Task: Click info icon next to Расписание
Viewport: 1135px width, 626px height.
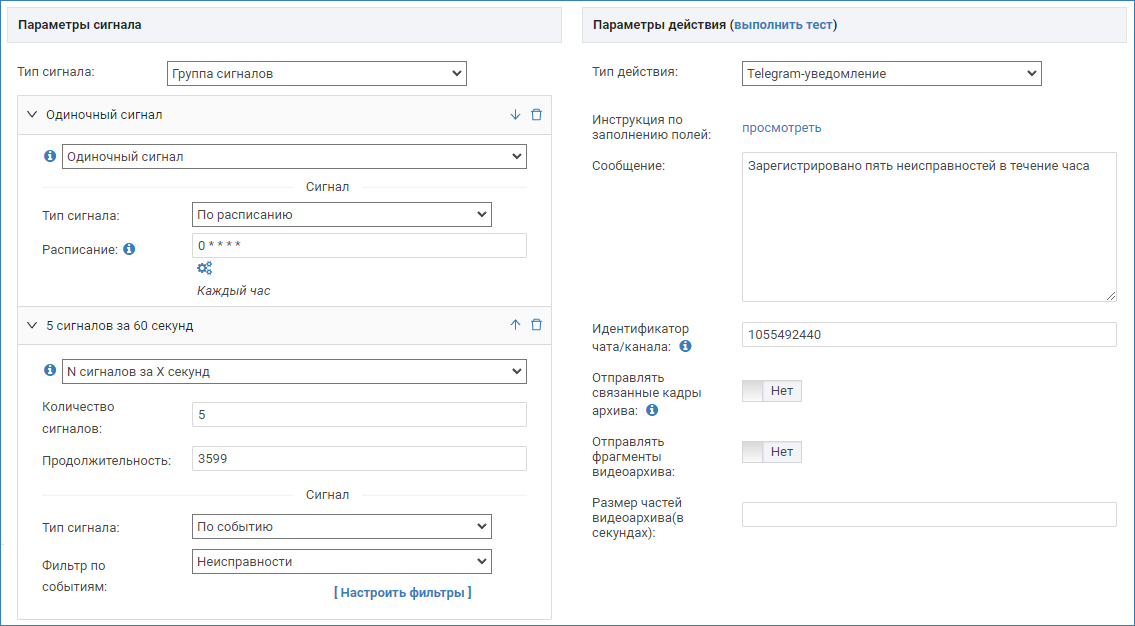Action: coord(129,249)
